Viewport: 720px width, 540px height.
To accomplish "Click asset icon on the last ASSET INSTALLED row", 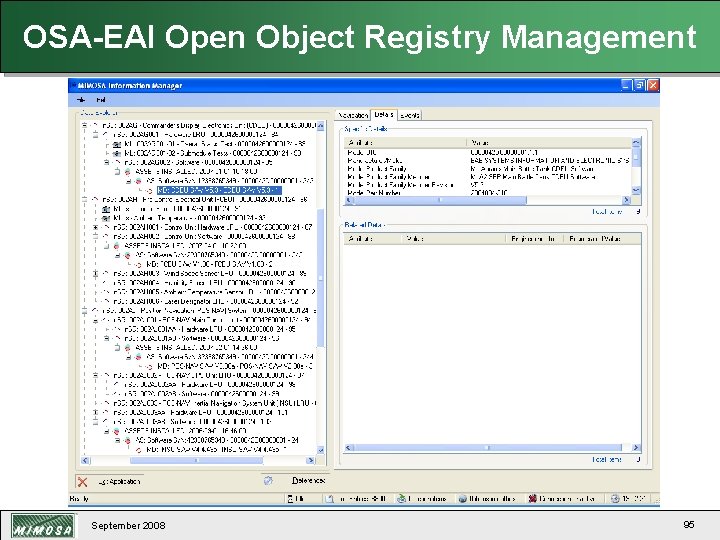I will click(117, 431).
